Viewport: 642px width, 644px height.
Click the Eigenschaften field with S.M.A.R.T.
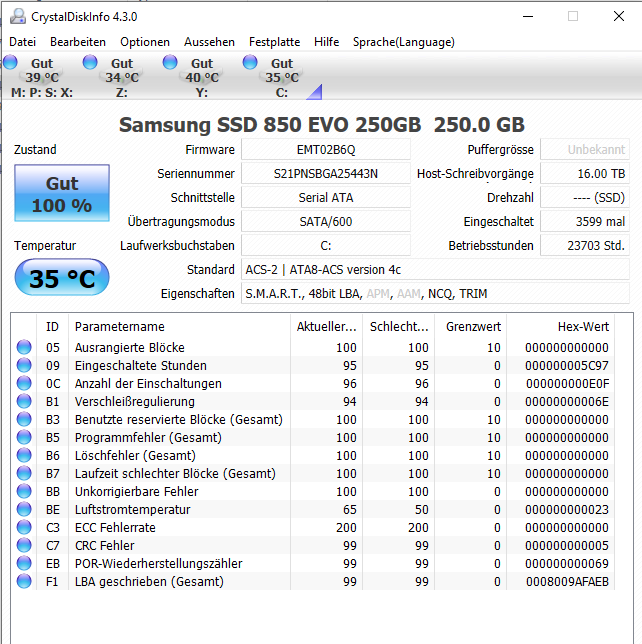tap(435, 294)
